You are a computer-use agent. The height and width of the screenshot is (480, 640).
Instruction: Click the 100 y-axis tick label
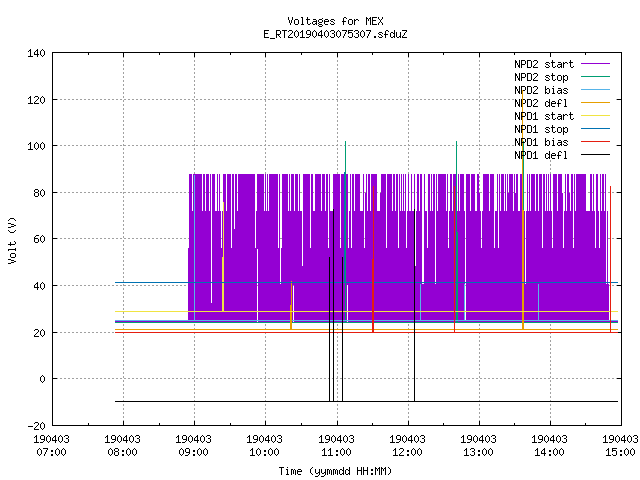point(36,146)
